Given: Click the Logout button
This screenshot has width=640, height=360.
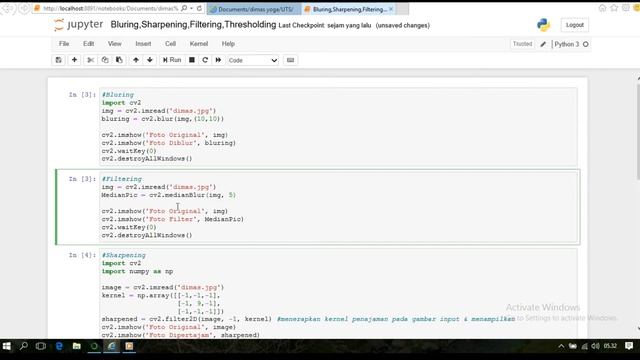Looking at the screenshot, I should [575, 25].
